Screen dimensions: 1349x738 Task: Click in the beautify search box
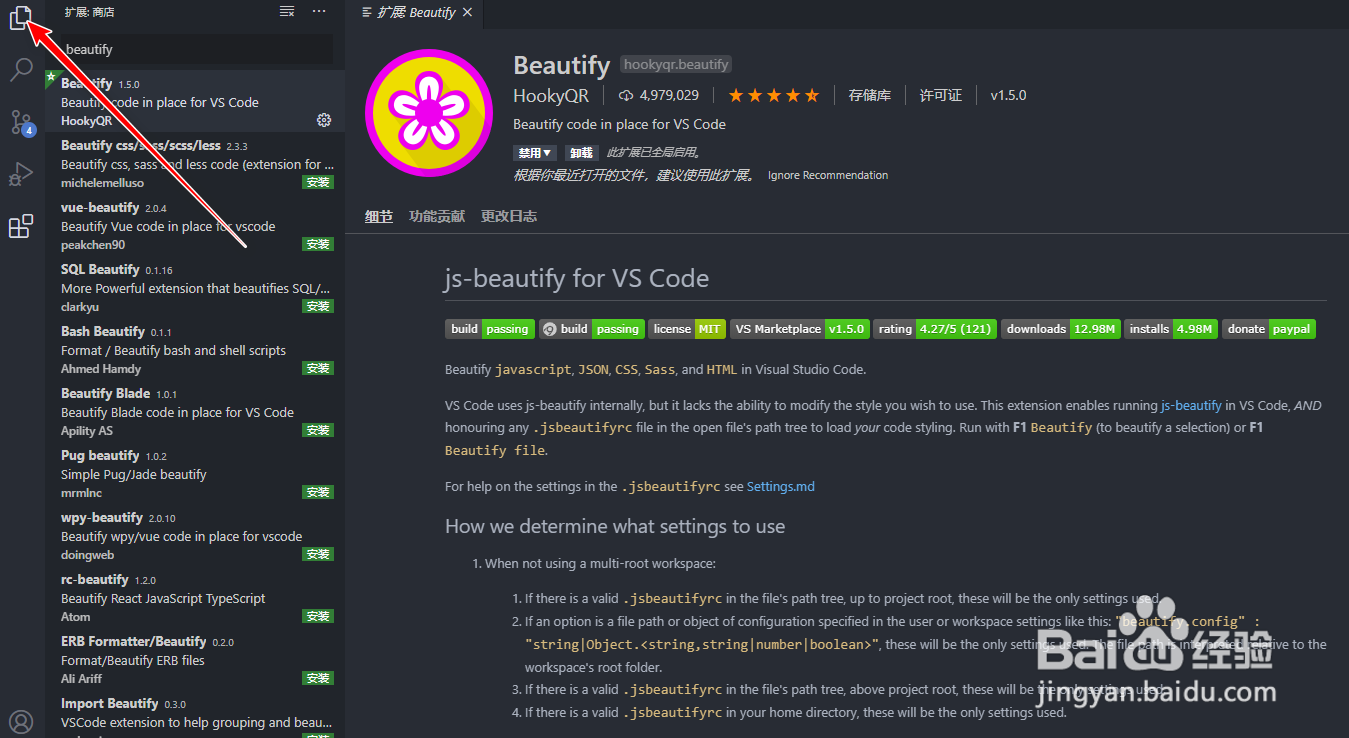[x=196, y=49]
